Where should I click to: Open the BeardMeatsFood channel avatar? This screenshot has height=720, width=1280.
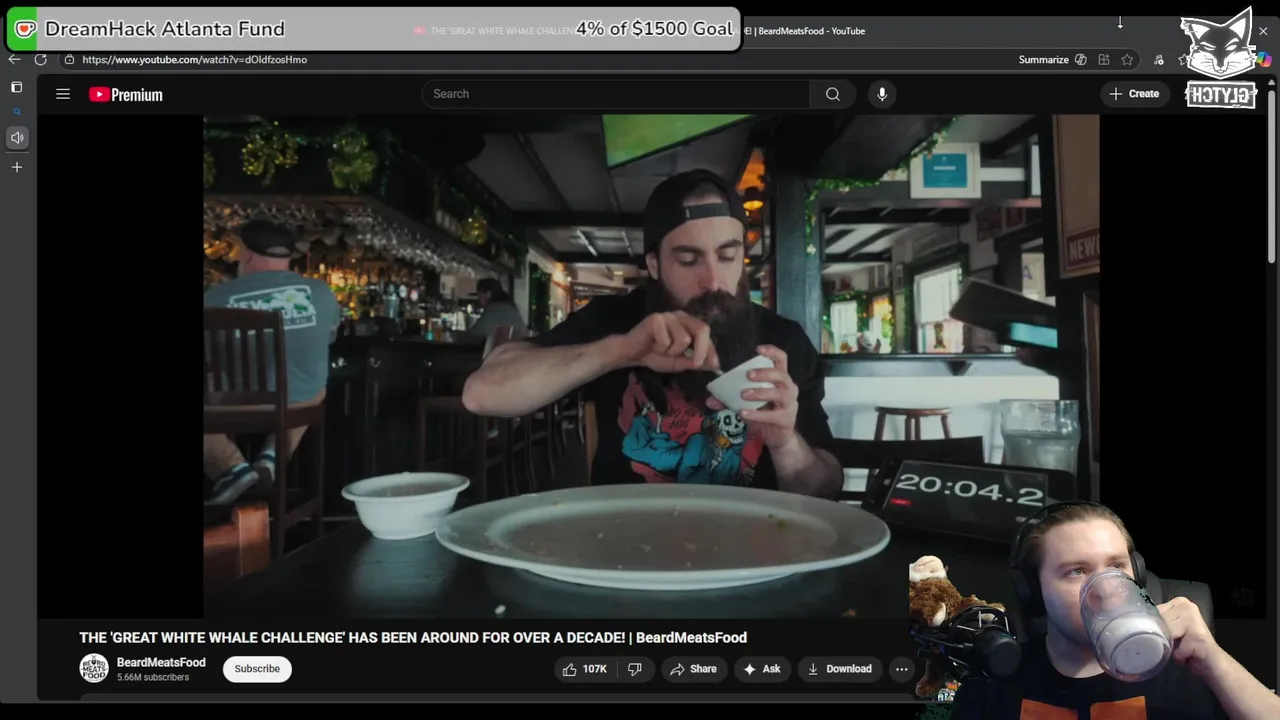94,668
